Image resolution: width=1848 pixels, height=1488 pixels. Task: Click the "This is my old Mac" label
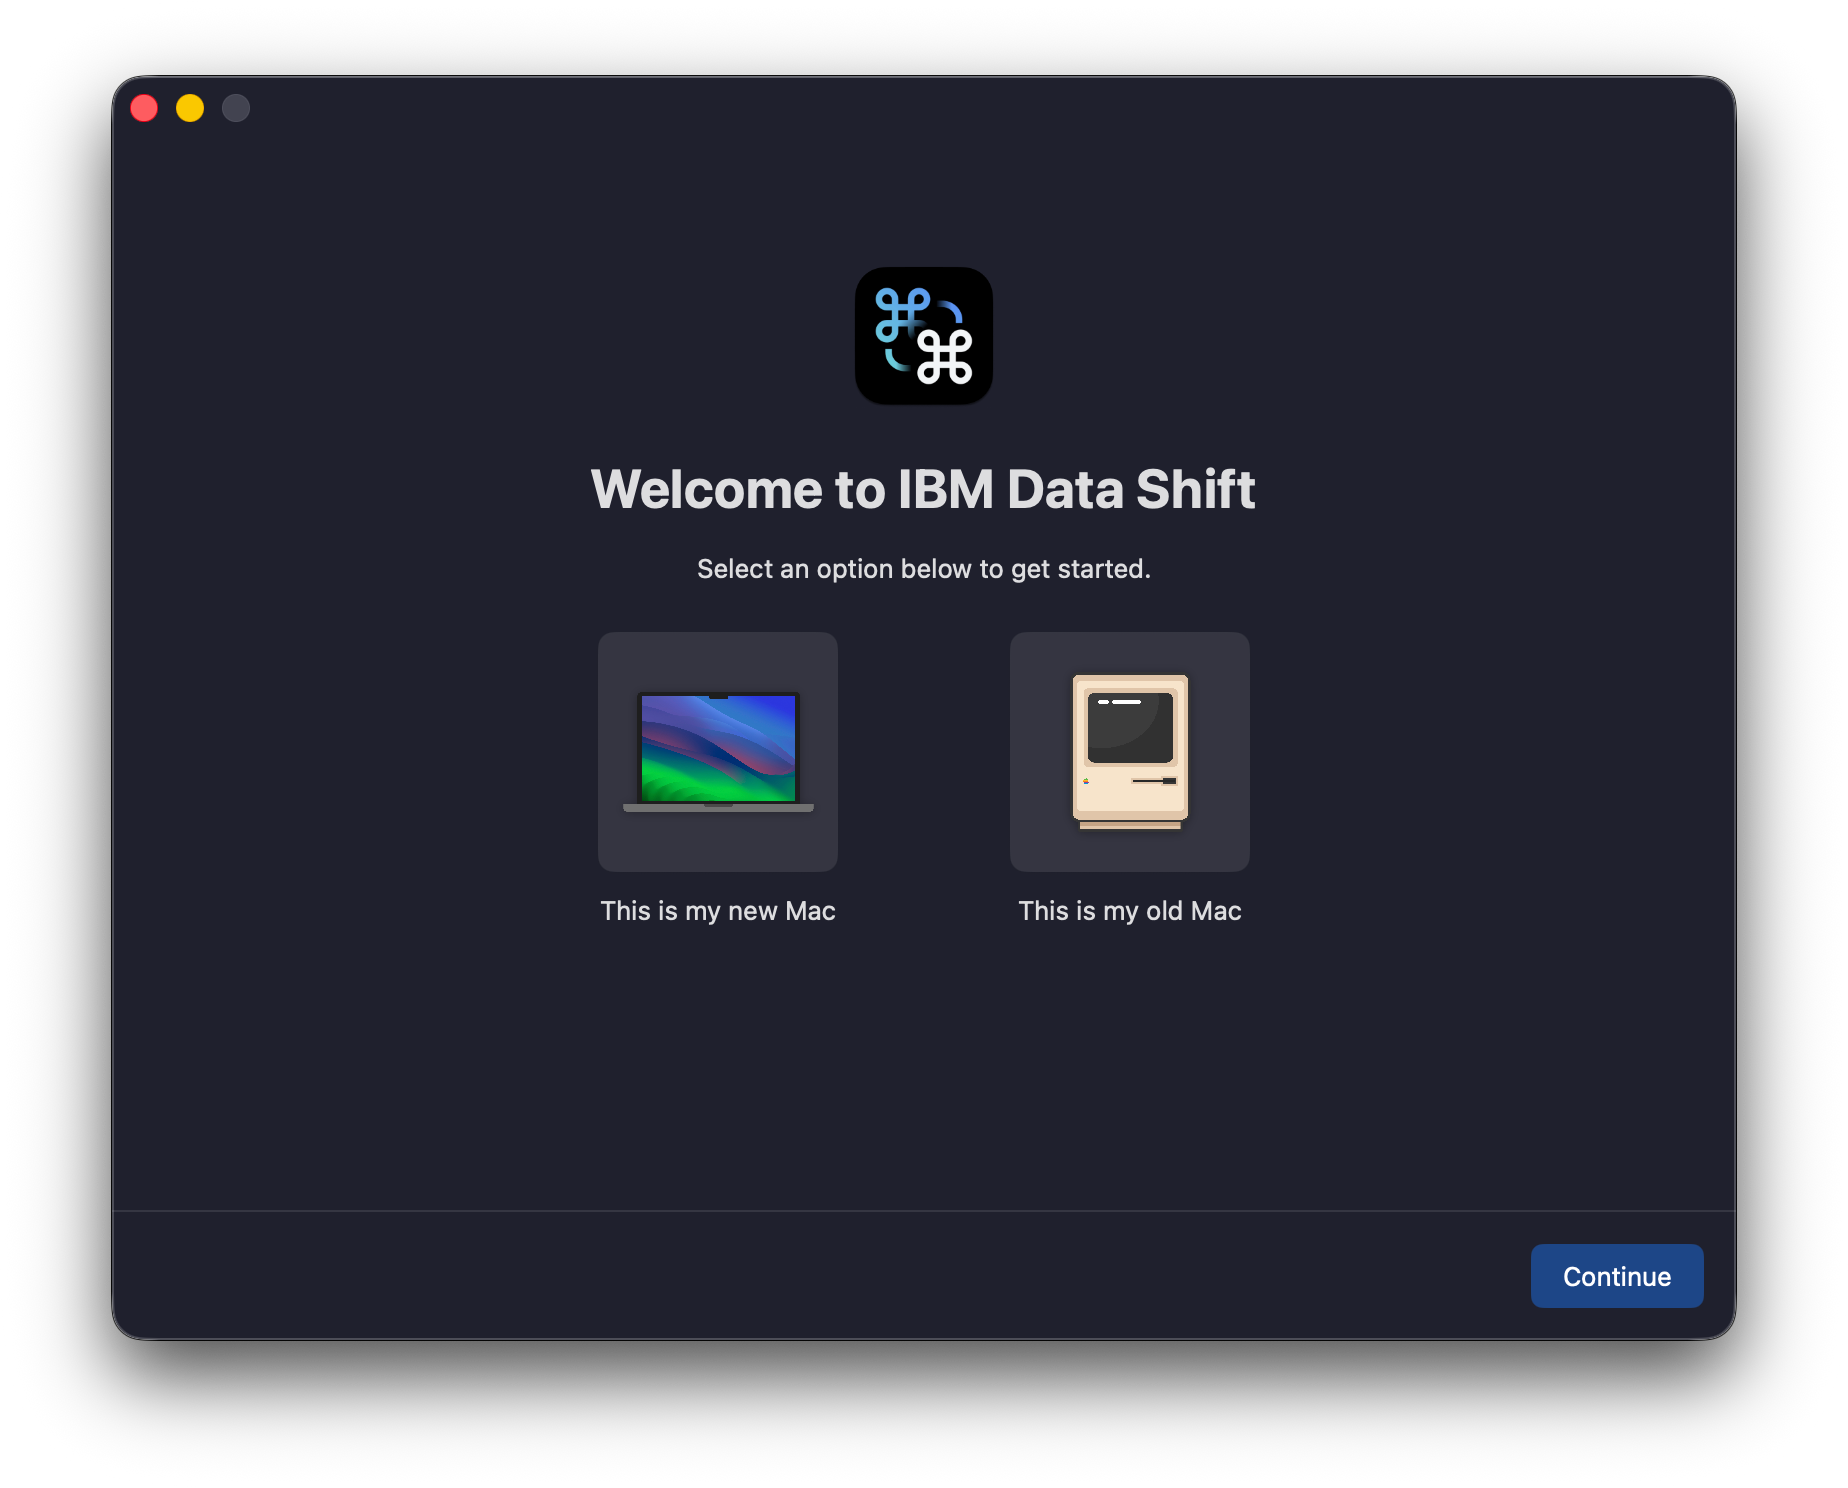1129,911
